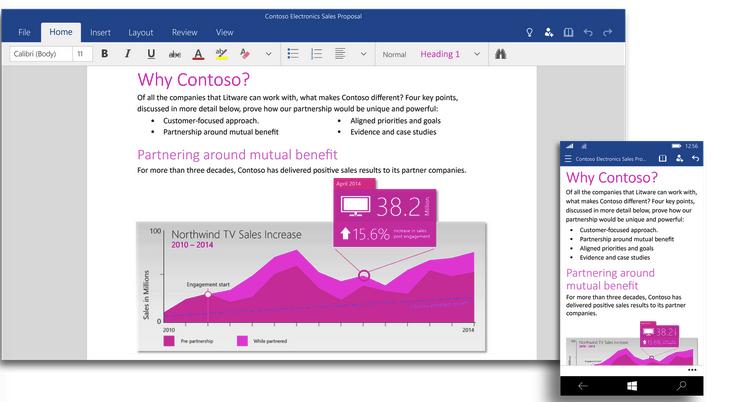Click the red font color button

198,55
